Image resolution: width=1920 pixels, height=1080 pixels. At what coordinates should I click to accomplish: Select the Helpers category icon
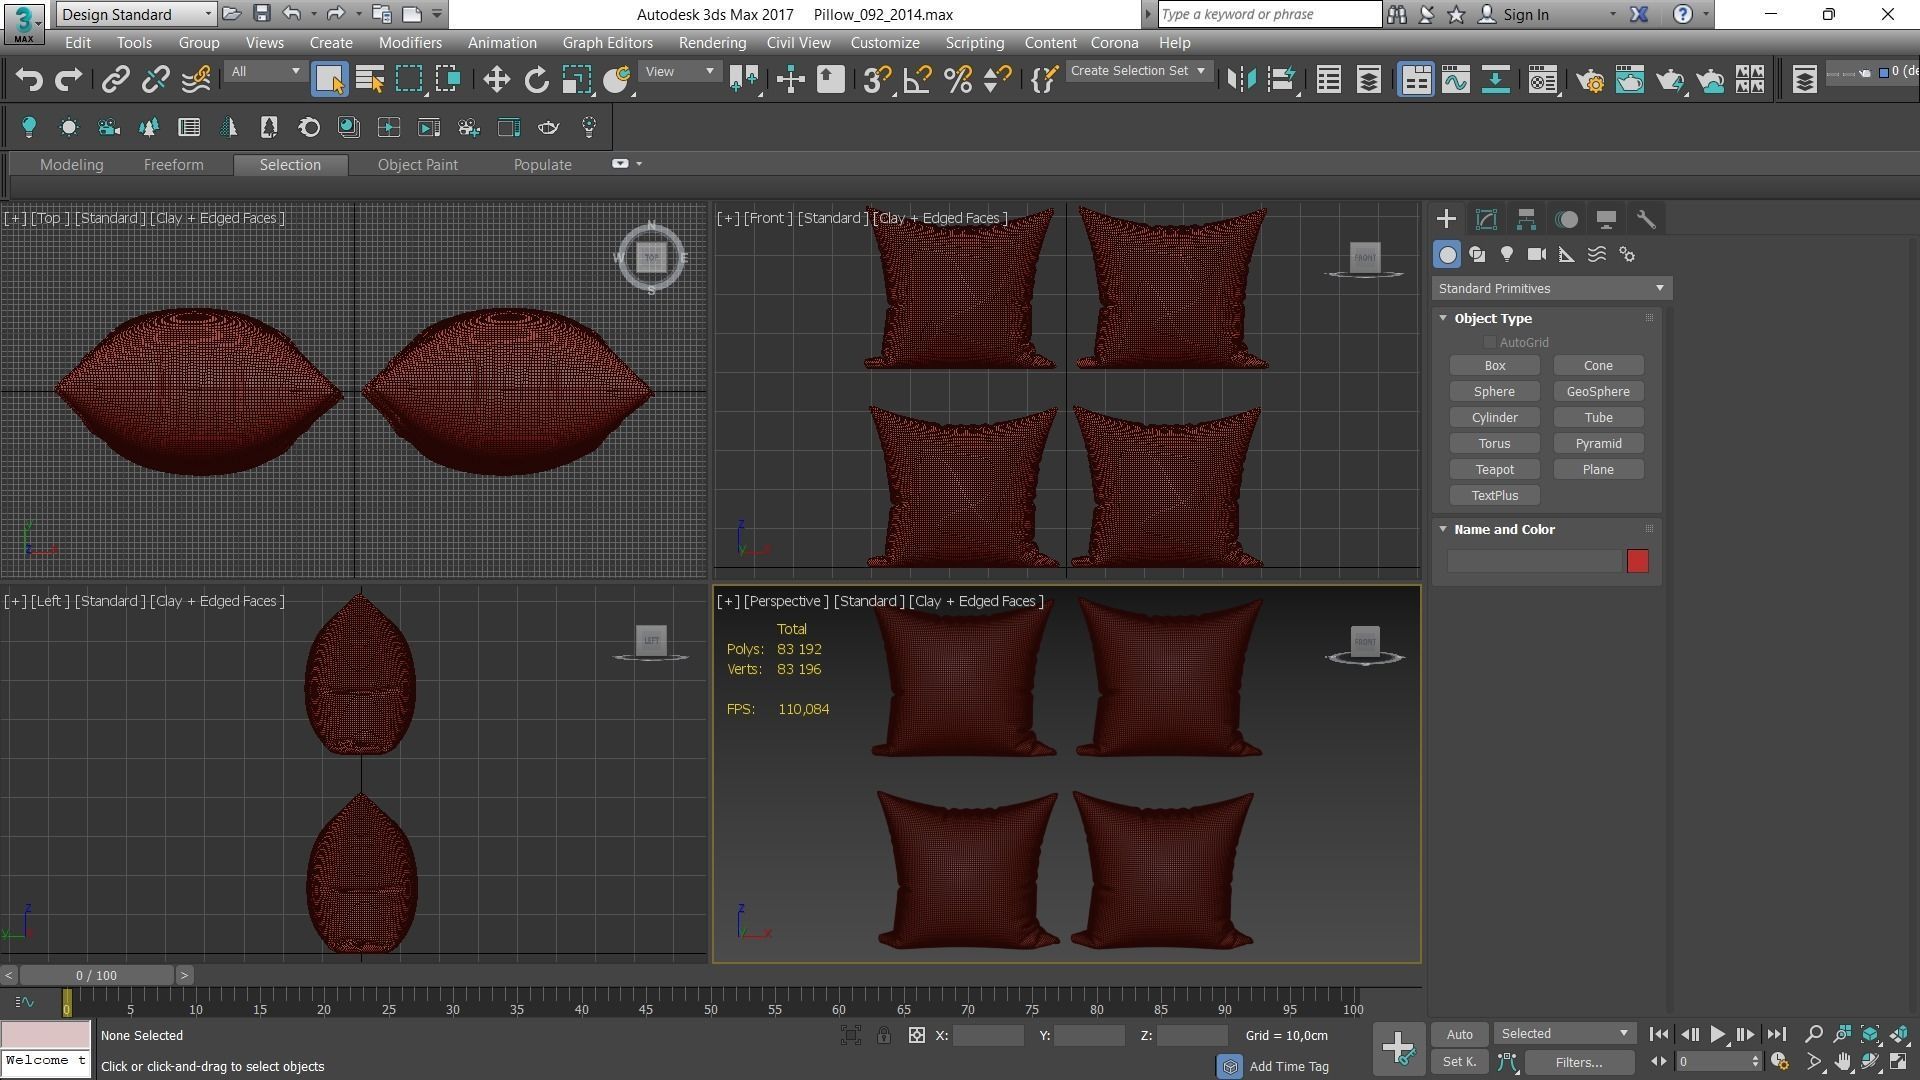1567,255
